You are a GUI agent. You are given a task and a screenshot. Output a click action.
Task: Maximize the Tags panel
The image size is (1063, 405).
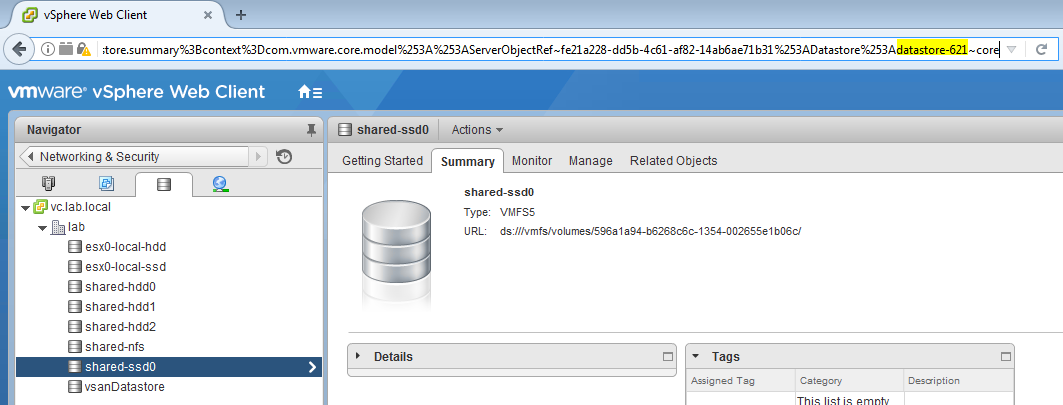click(x=1005, y=357)
